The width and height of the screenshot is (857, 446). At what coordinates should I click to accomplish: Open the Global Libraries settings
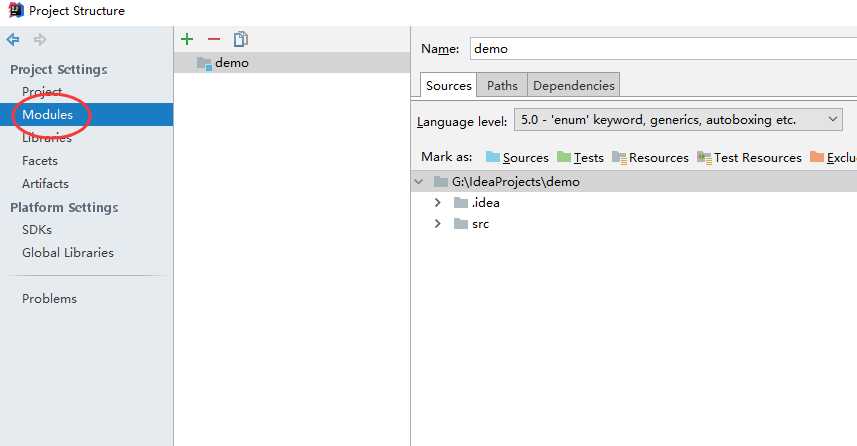pos(68,253)
